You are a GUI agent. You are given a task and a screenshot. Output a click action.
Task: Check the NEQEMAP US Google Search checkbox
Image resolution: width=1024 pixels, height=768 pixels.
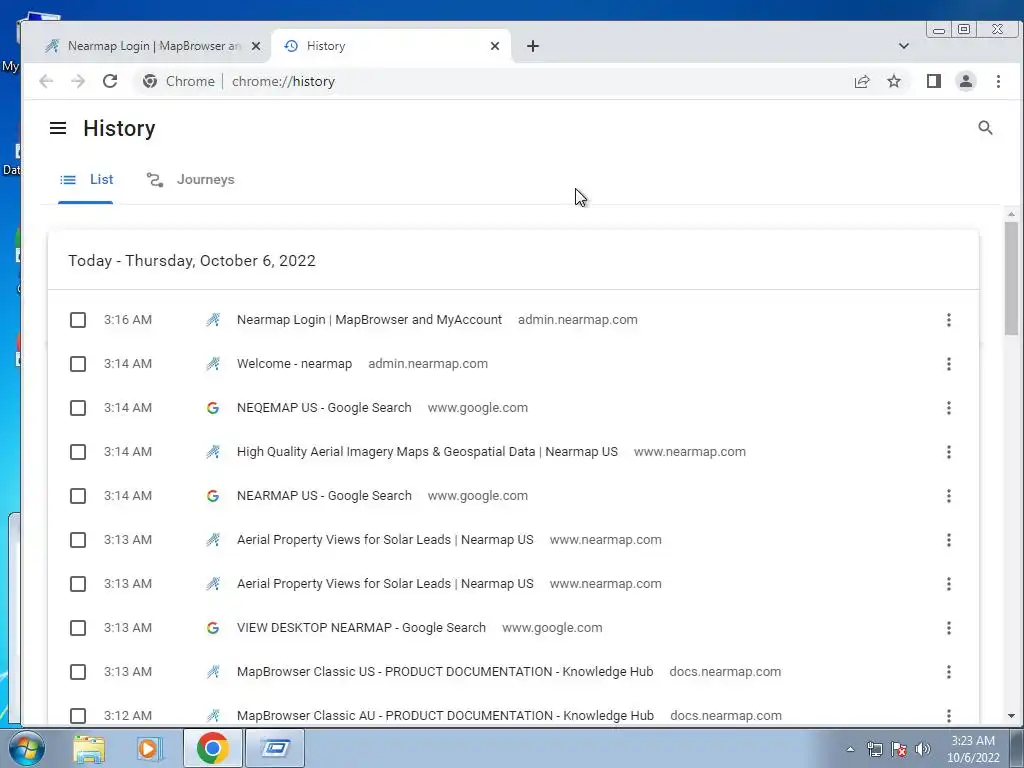pyautogui.click(x=78, y=408)
